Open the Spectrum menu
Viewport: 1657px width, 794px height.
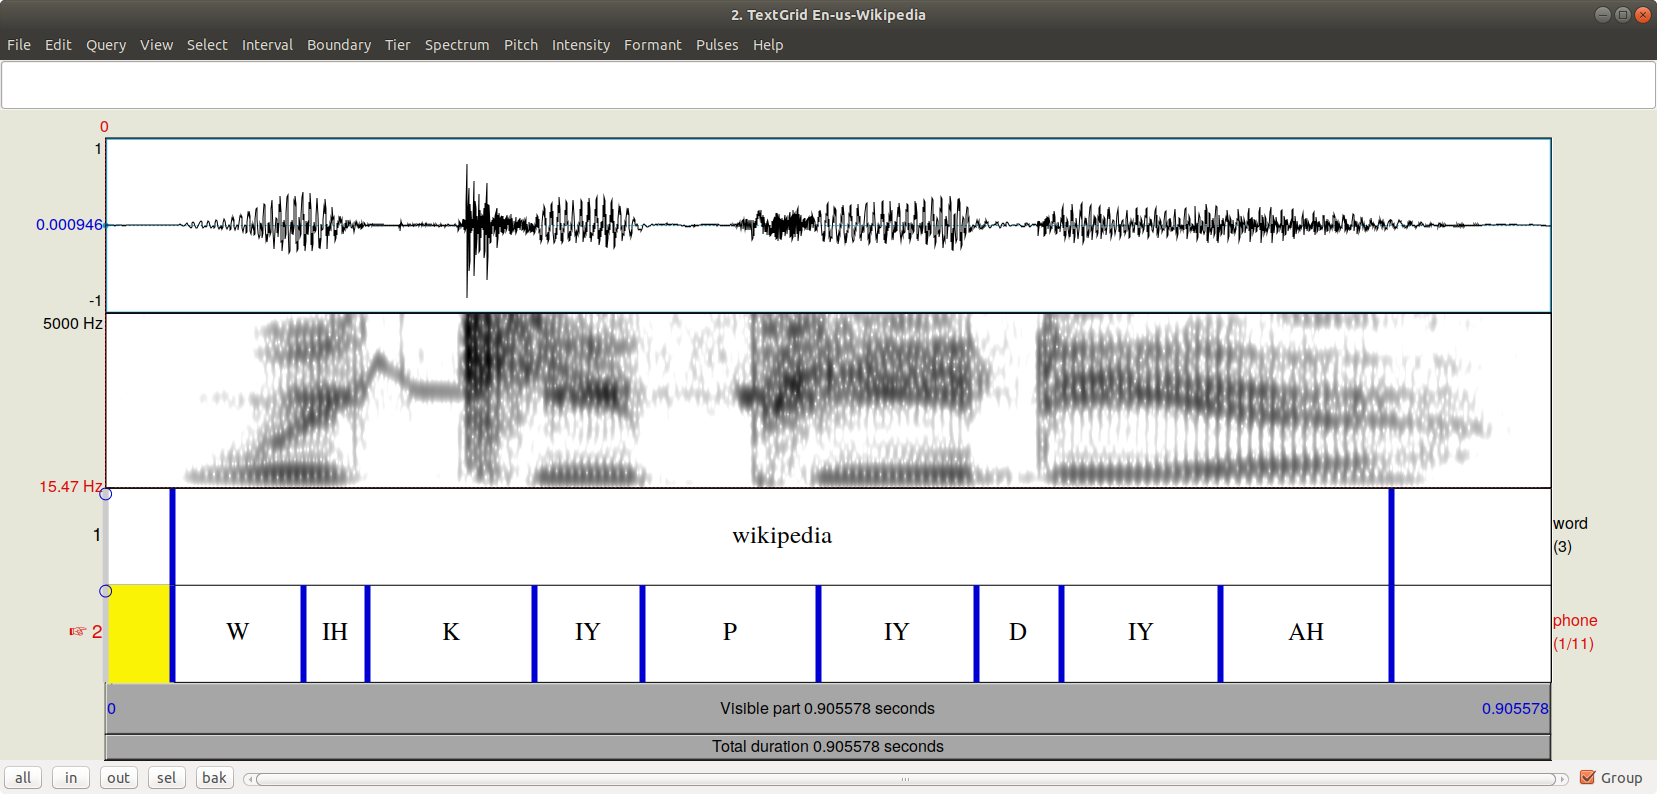pyautogui.click(x=456, y=45)
